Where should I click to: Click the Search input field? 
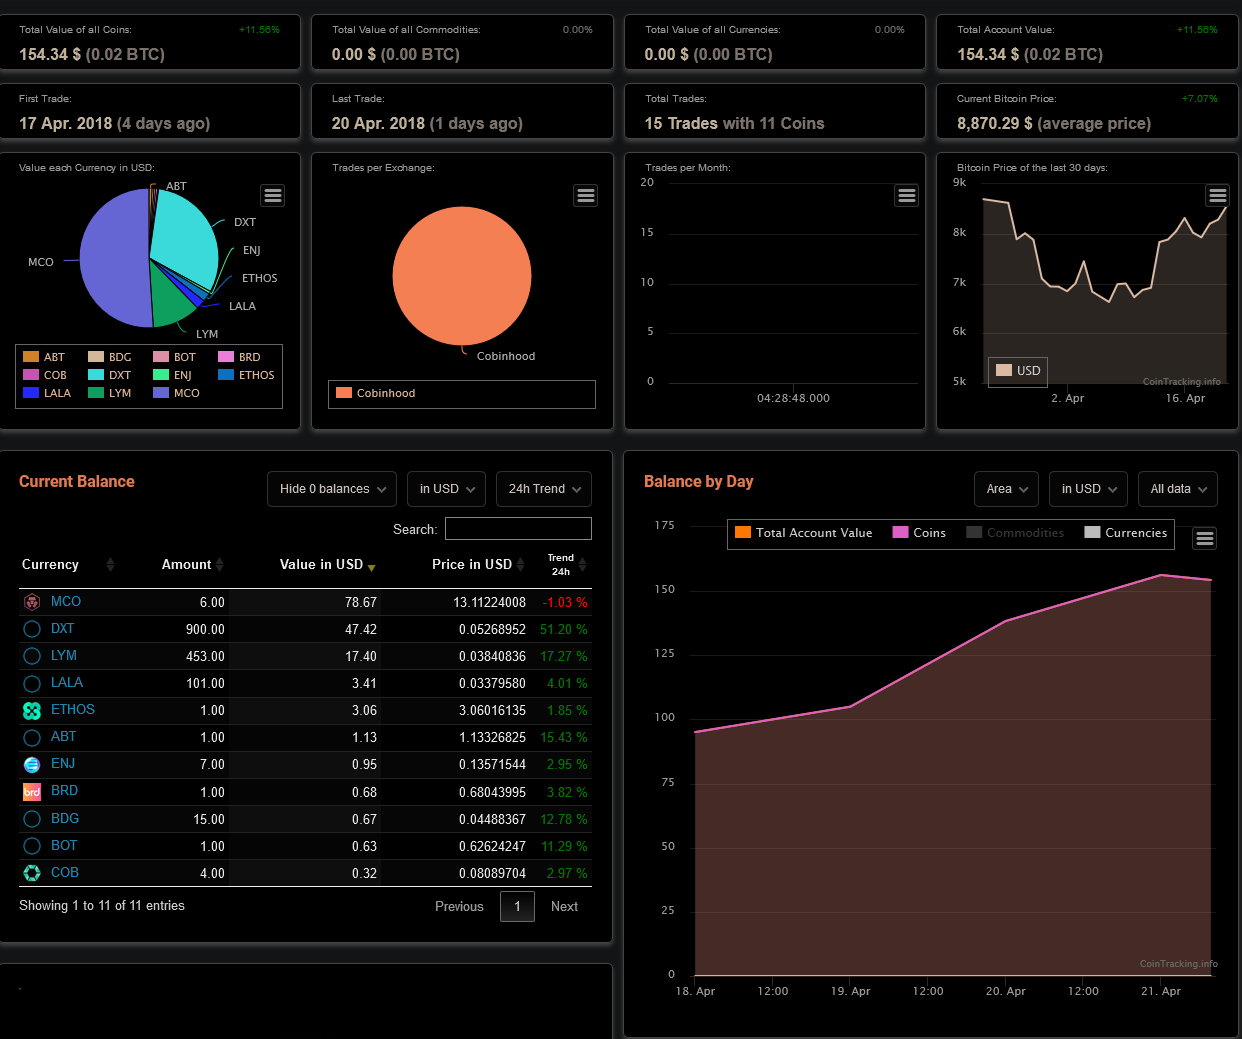tap(518, 529)
